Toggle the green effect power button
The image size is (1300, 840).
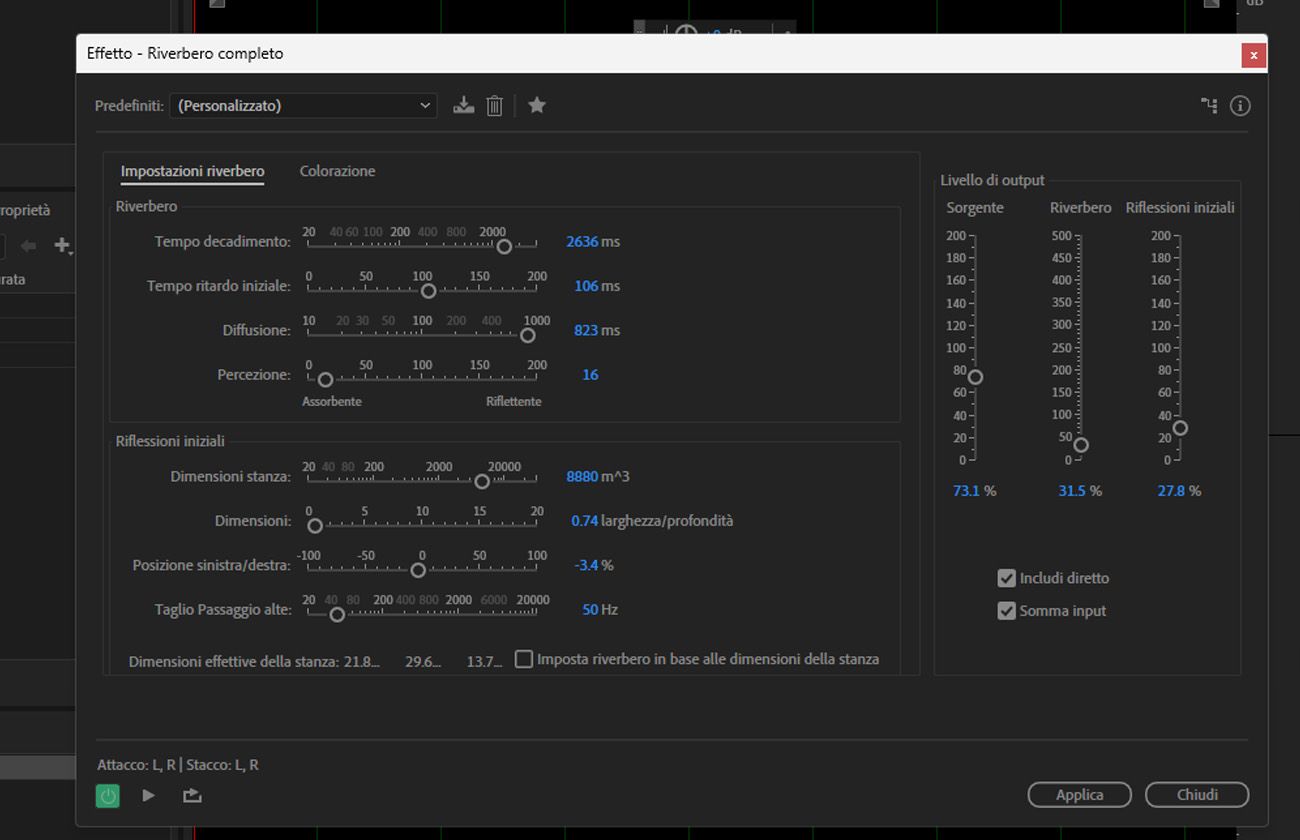(107, 796)
